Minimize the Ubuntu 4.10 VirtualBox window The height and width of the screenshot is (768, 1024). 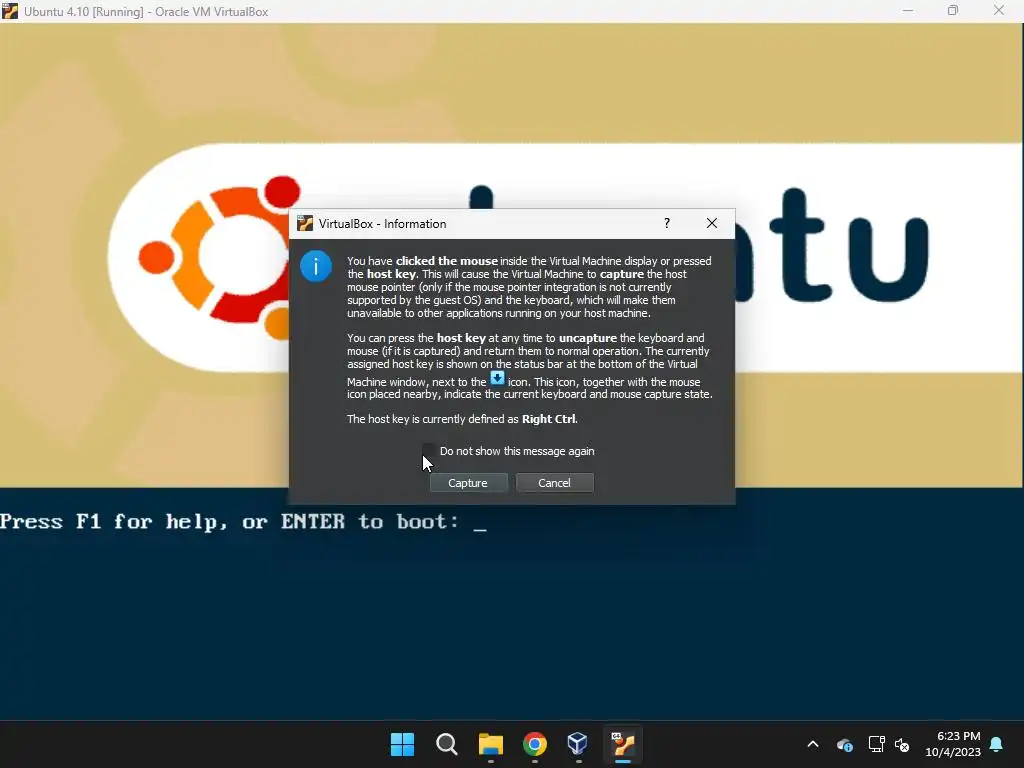pyautogui.click(x=908, y=10)
